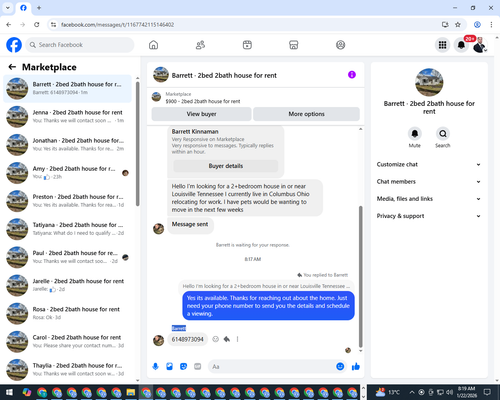Click the 6148973094 phone number message

(x=188, y=339)
